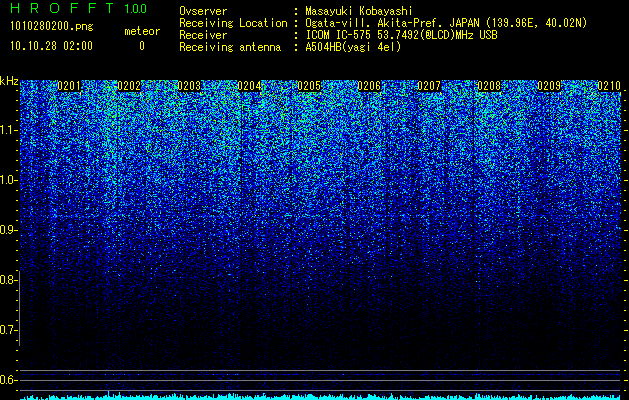Screen dimensions: 629x400
Task: Click the 0.9 kHz axis label
Action: pos(8,230)
